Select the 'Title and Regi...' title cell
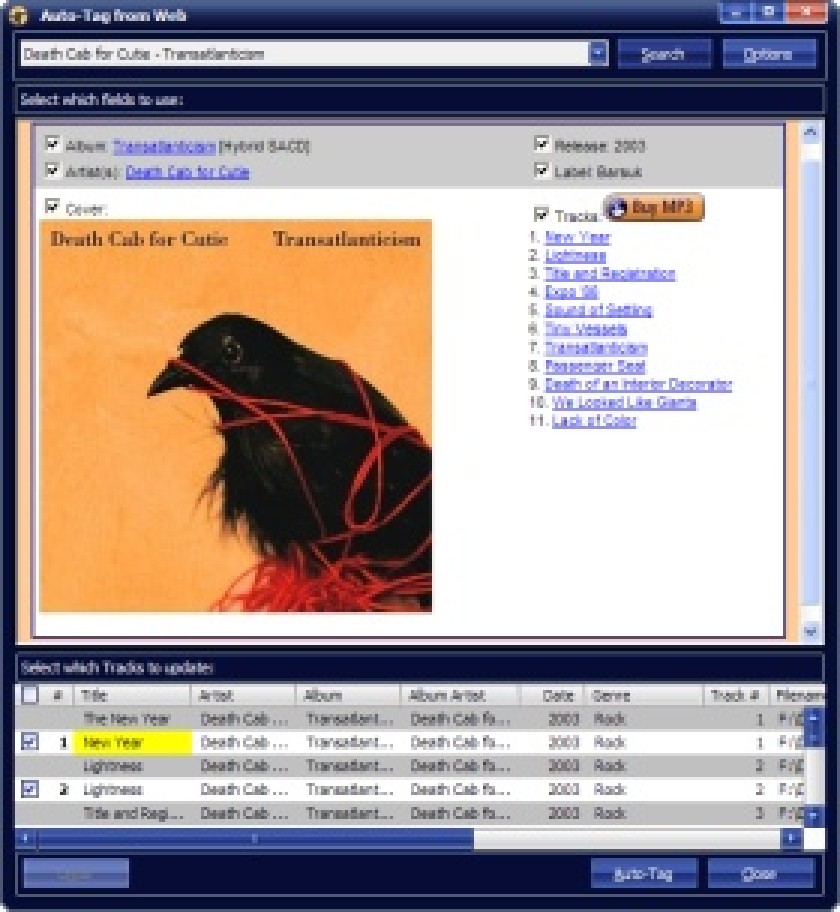Viewport: 840px width, 912px height. (133, 813)
